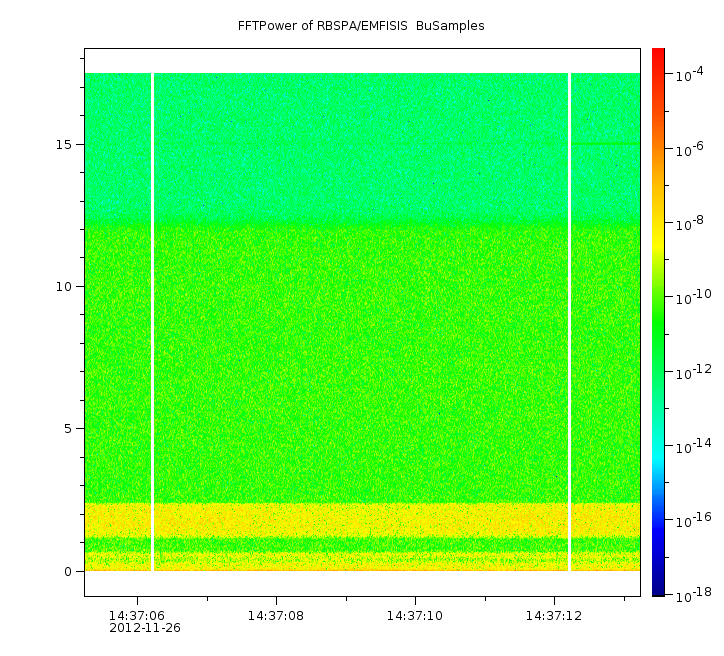Click the red top of the colorbar
Viewport: 724px width, 656px height.
coord(658,54)
